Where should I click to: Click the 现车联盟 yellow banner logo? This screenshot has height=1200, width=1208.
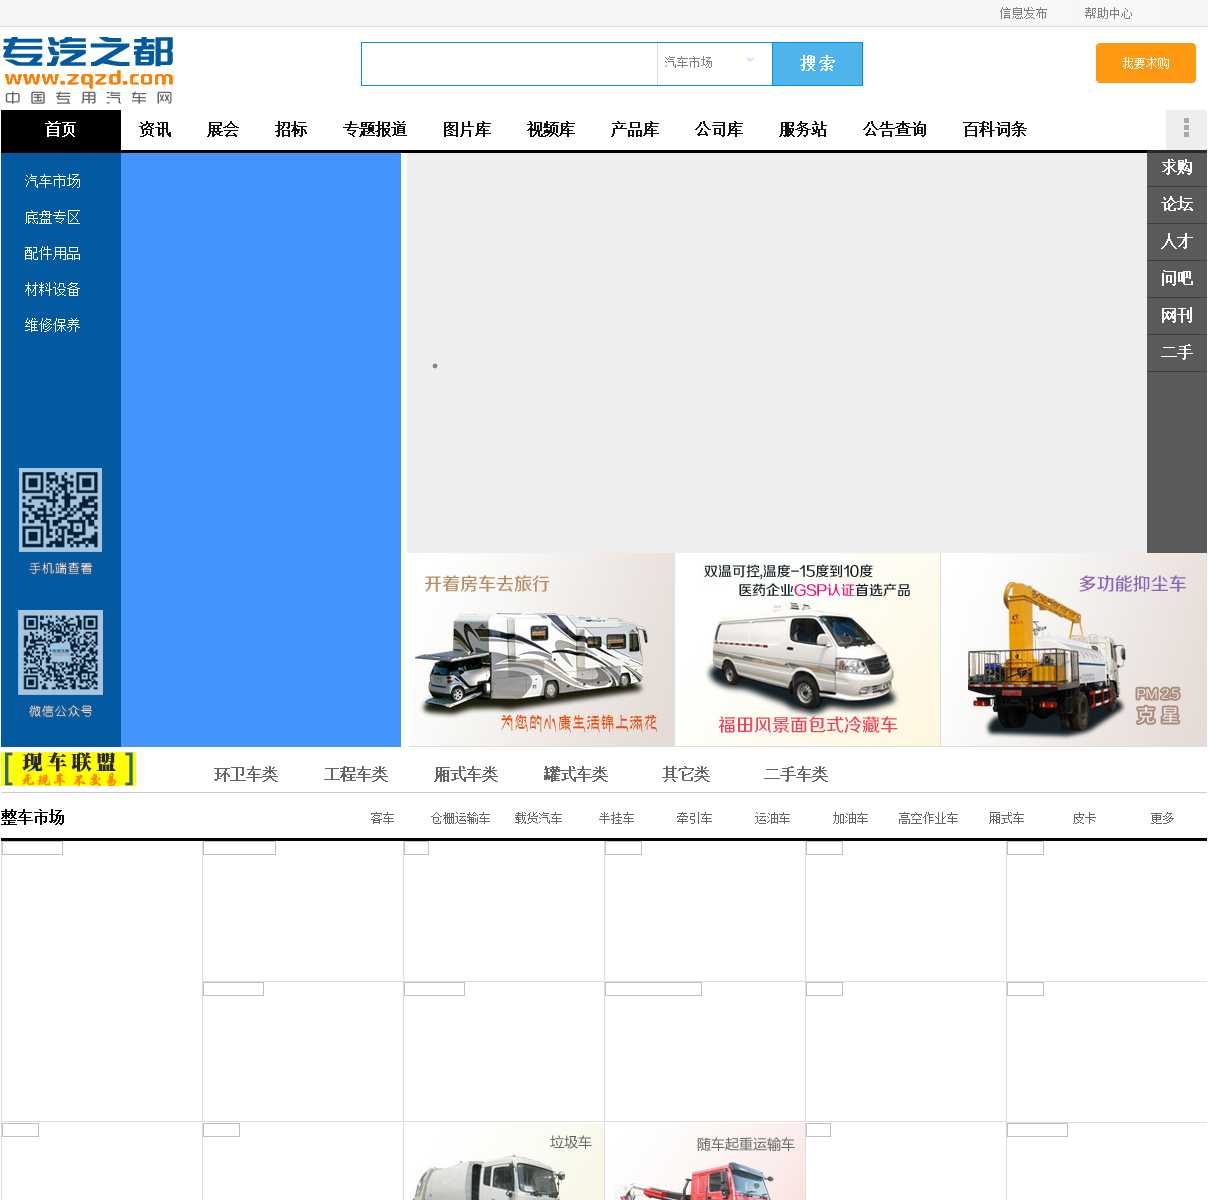coord(68,769)
